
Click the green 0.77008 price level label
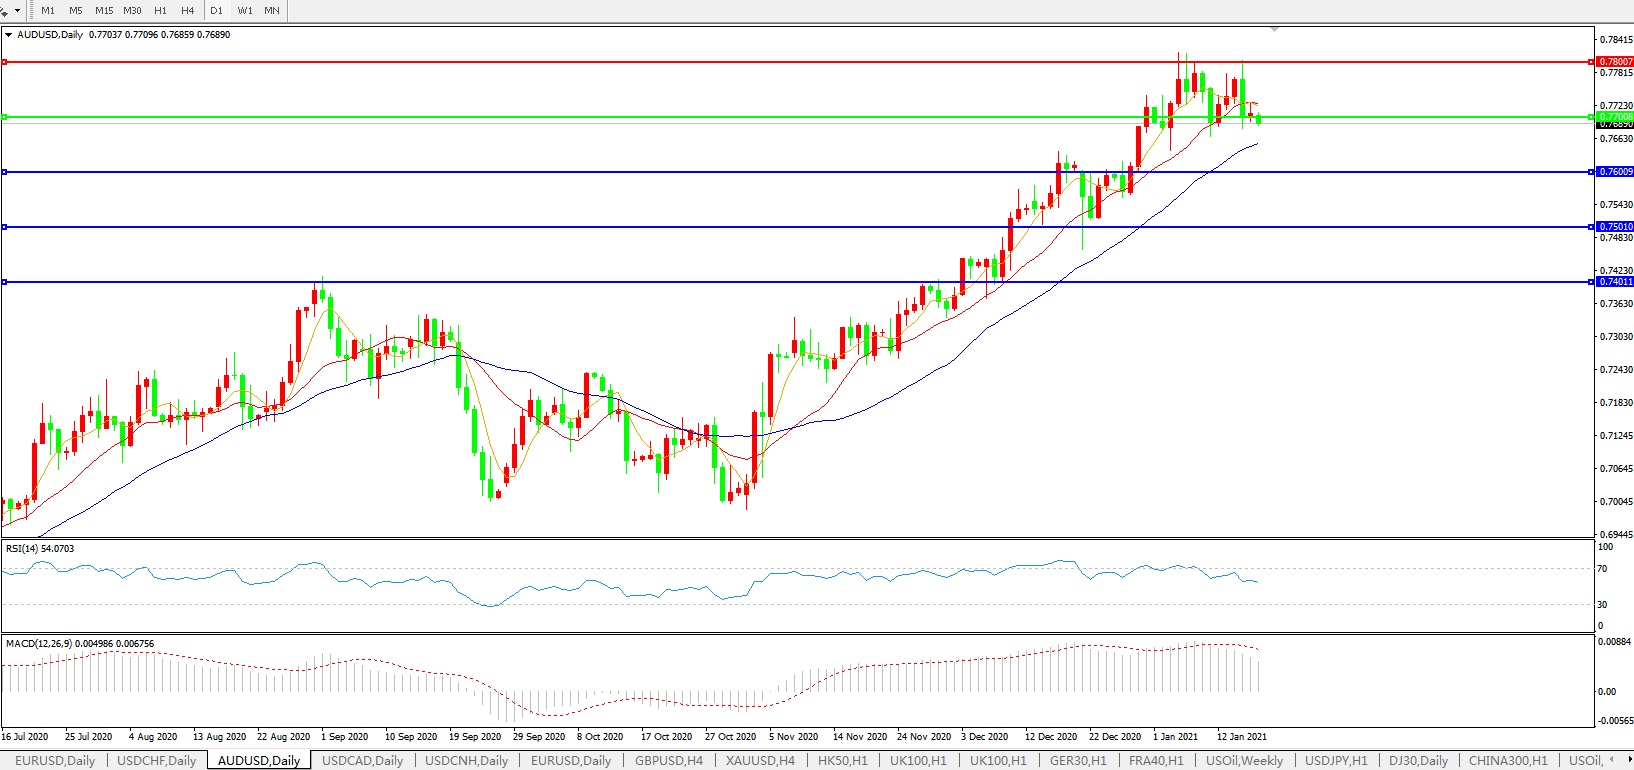tap(1615, 117)
